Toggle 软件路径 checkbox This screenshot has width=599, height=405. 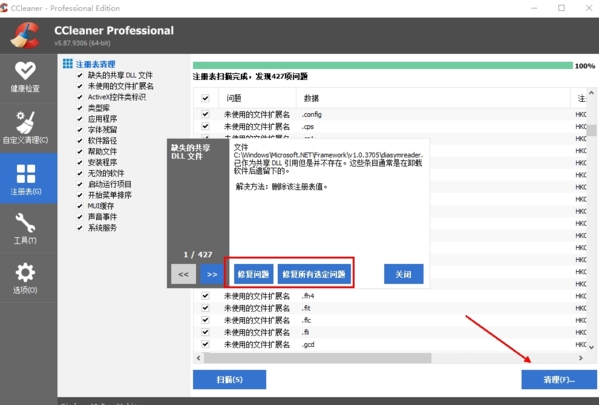80,141
